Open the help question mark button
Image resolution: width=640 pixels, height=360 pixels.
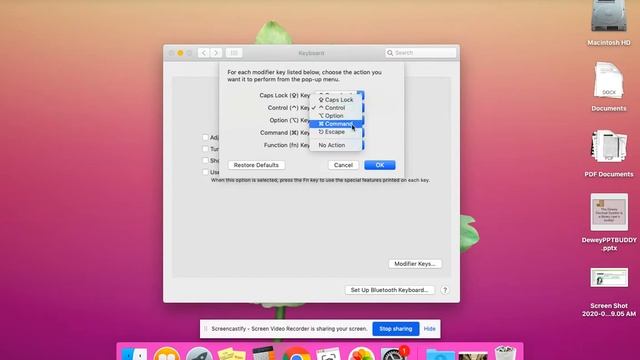(445, 290)
